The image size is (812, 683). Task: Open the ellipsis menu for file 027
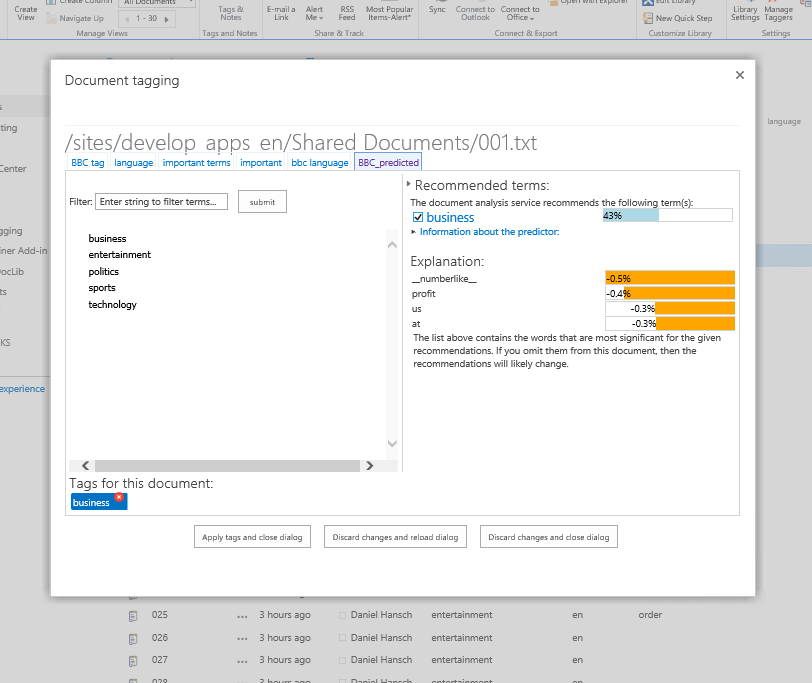tap(242, 660)
